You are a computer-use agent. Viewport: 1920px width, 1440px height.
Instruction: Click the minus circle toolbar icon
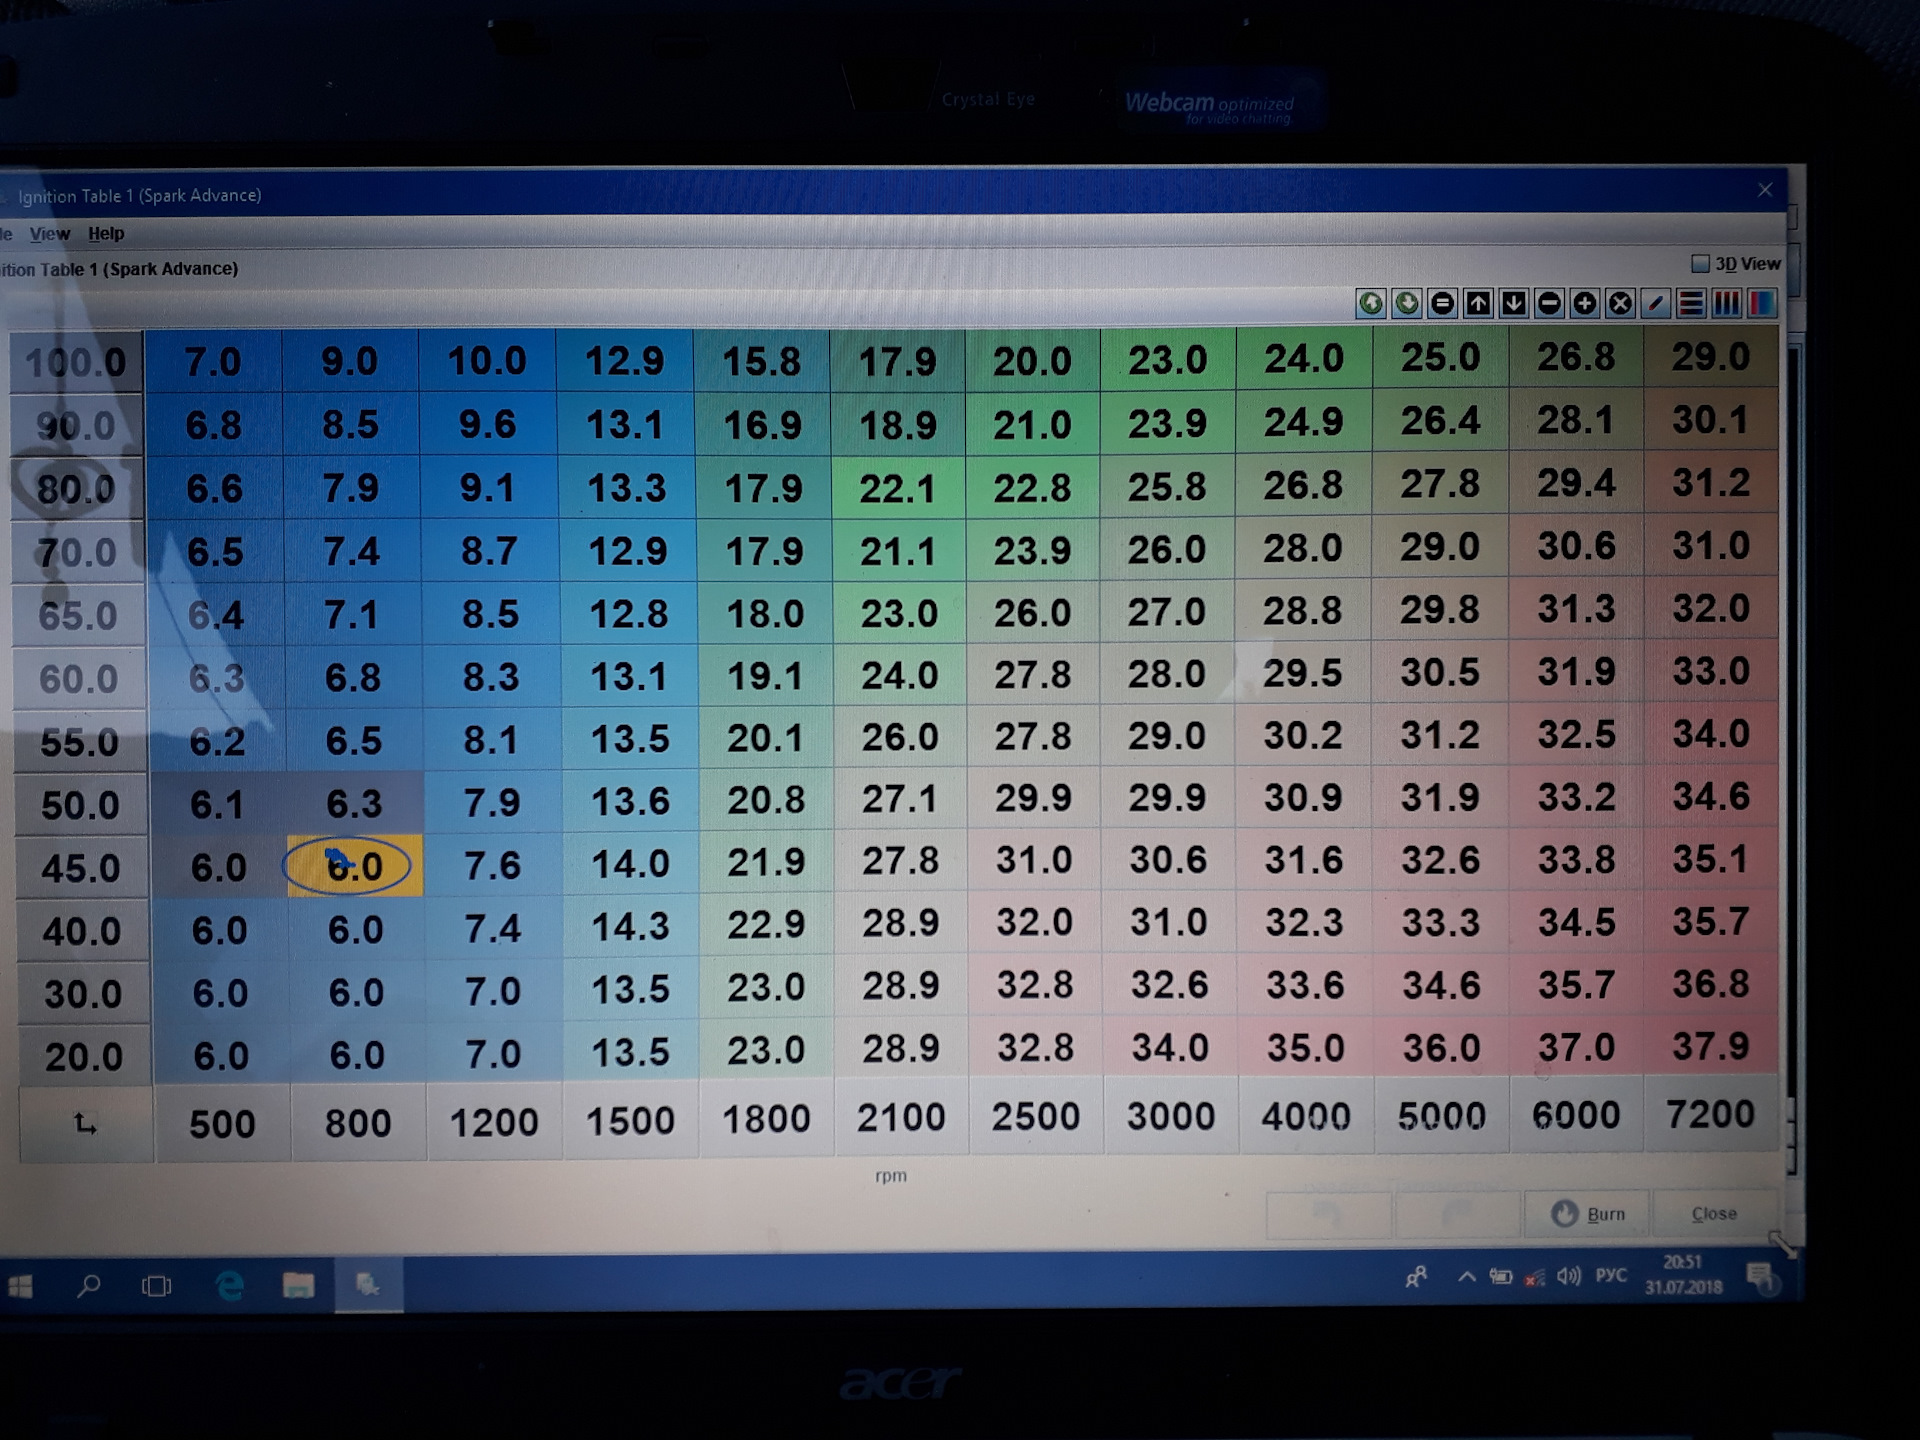point(1549,303)
